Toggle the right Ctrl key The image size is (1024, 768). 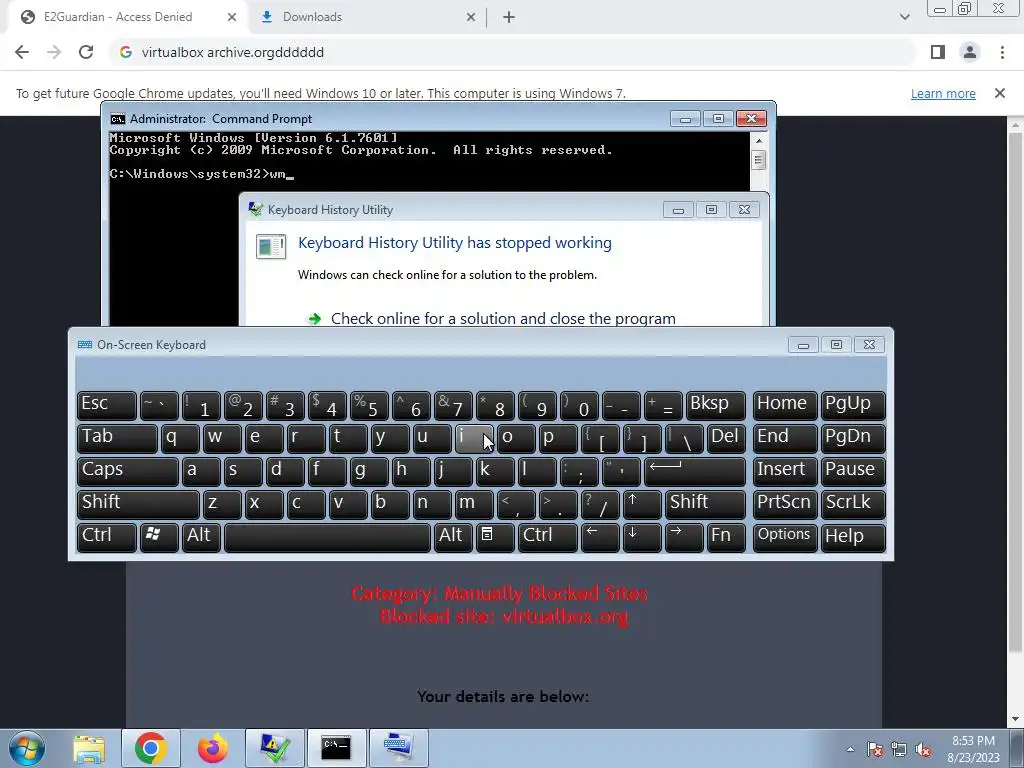point(547,537)
